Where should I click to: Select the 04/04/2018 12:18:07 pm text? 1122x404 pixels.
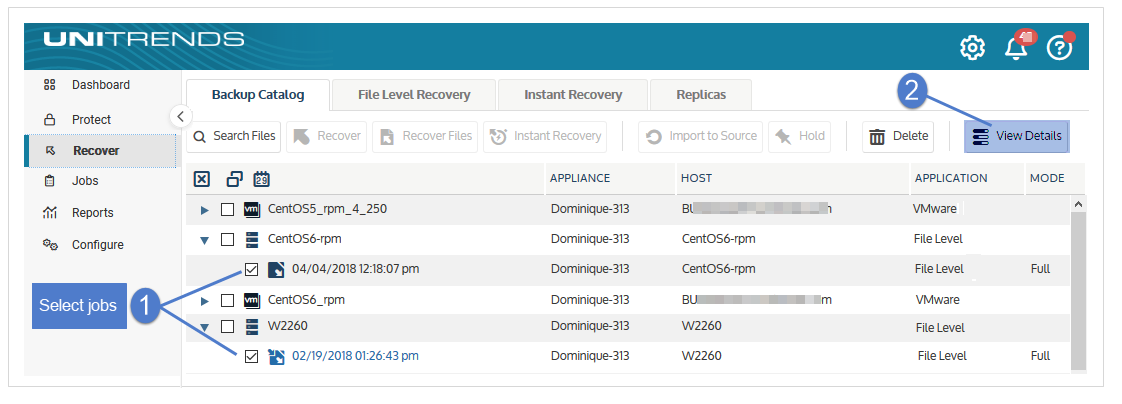pos(355,270)
